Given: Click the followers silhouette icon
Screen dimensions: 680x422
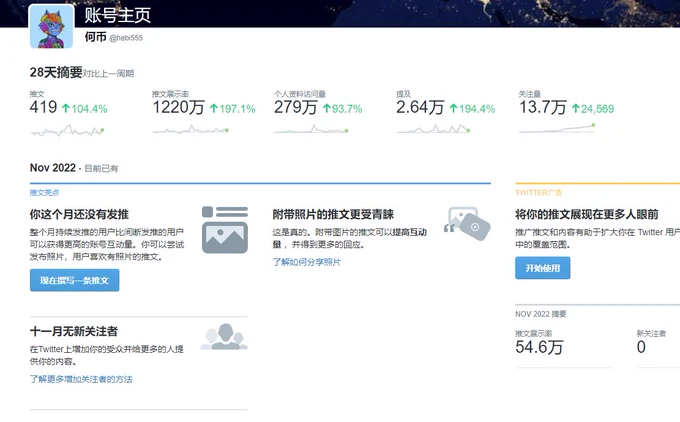Looking at the screenshot, I should tap(224, 337).
